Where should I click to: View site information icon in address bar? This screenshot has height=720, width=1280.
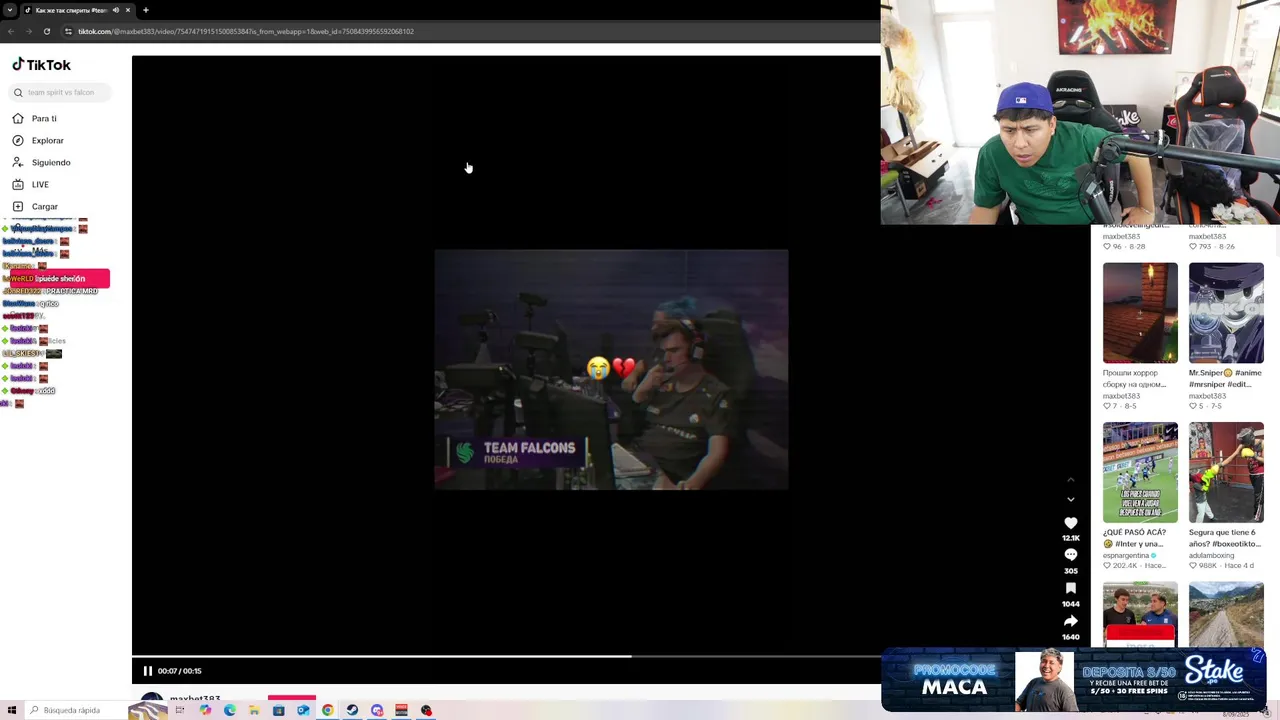tap(69, 31)
